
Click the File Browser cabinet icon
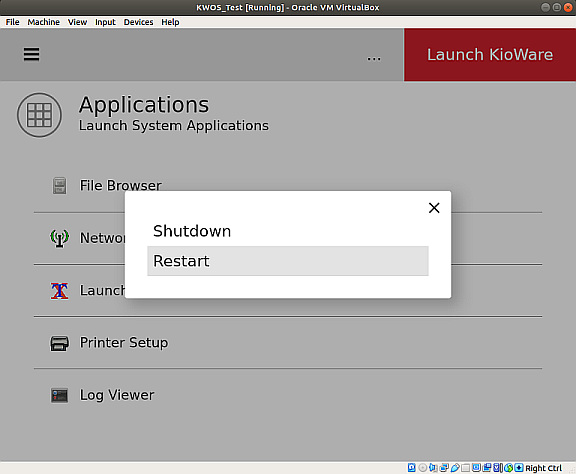(x=59, y=186)
